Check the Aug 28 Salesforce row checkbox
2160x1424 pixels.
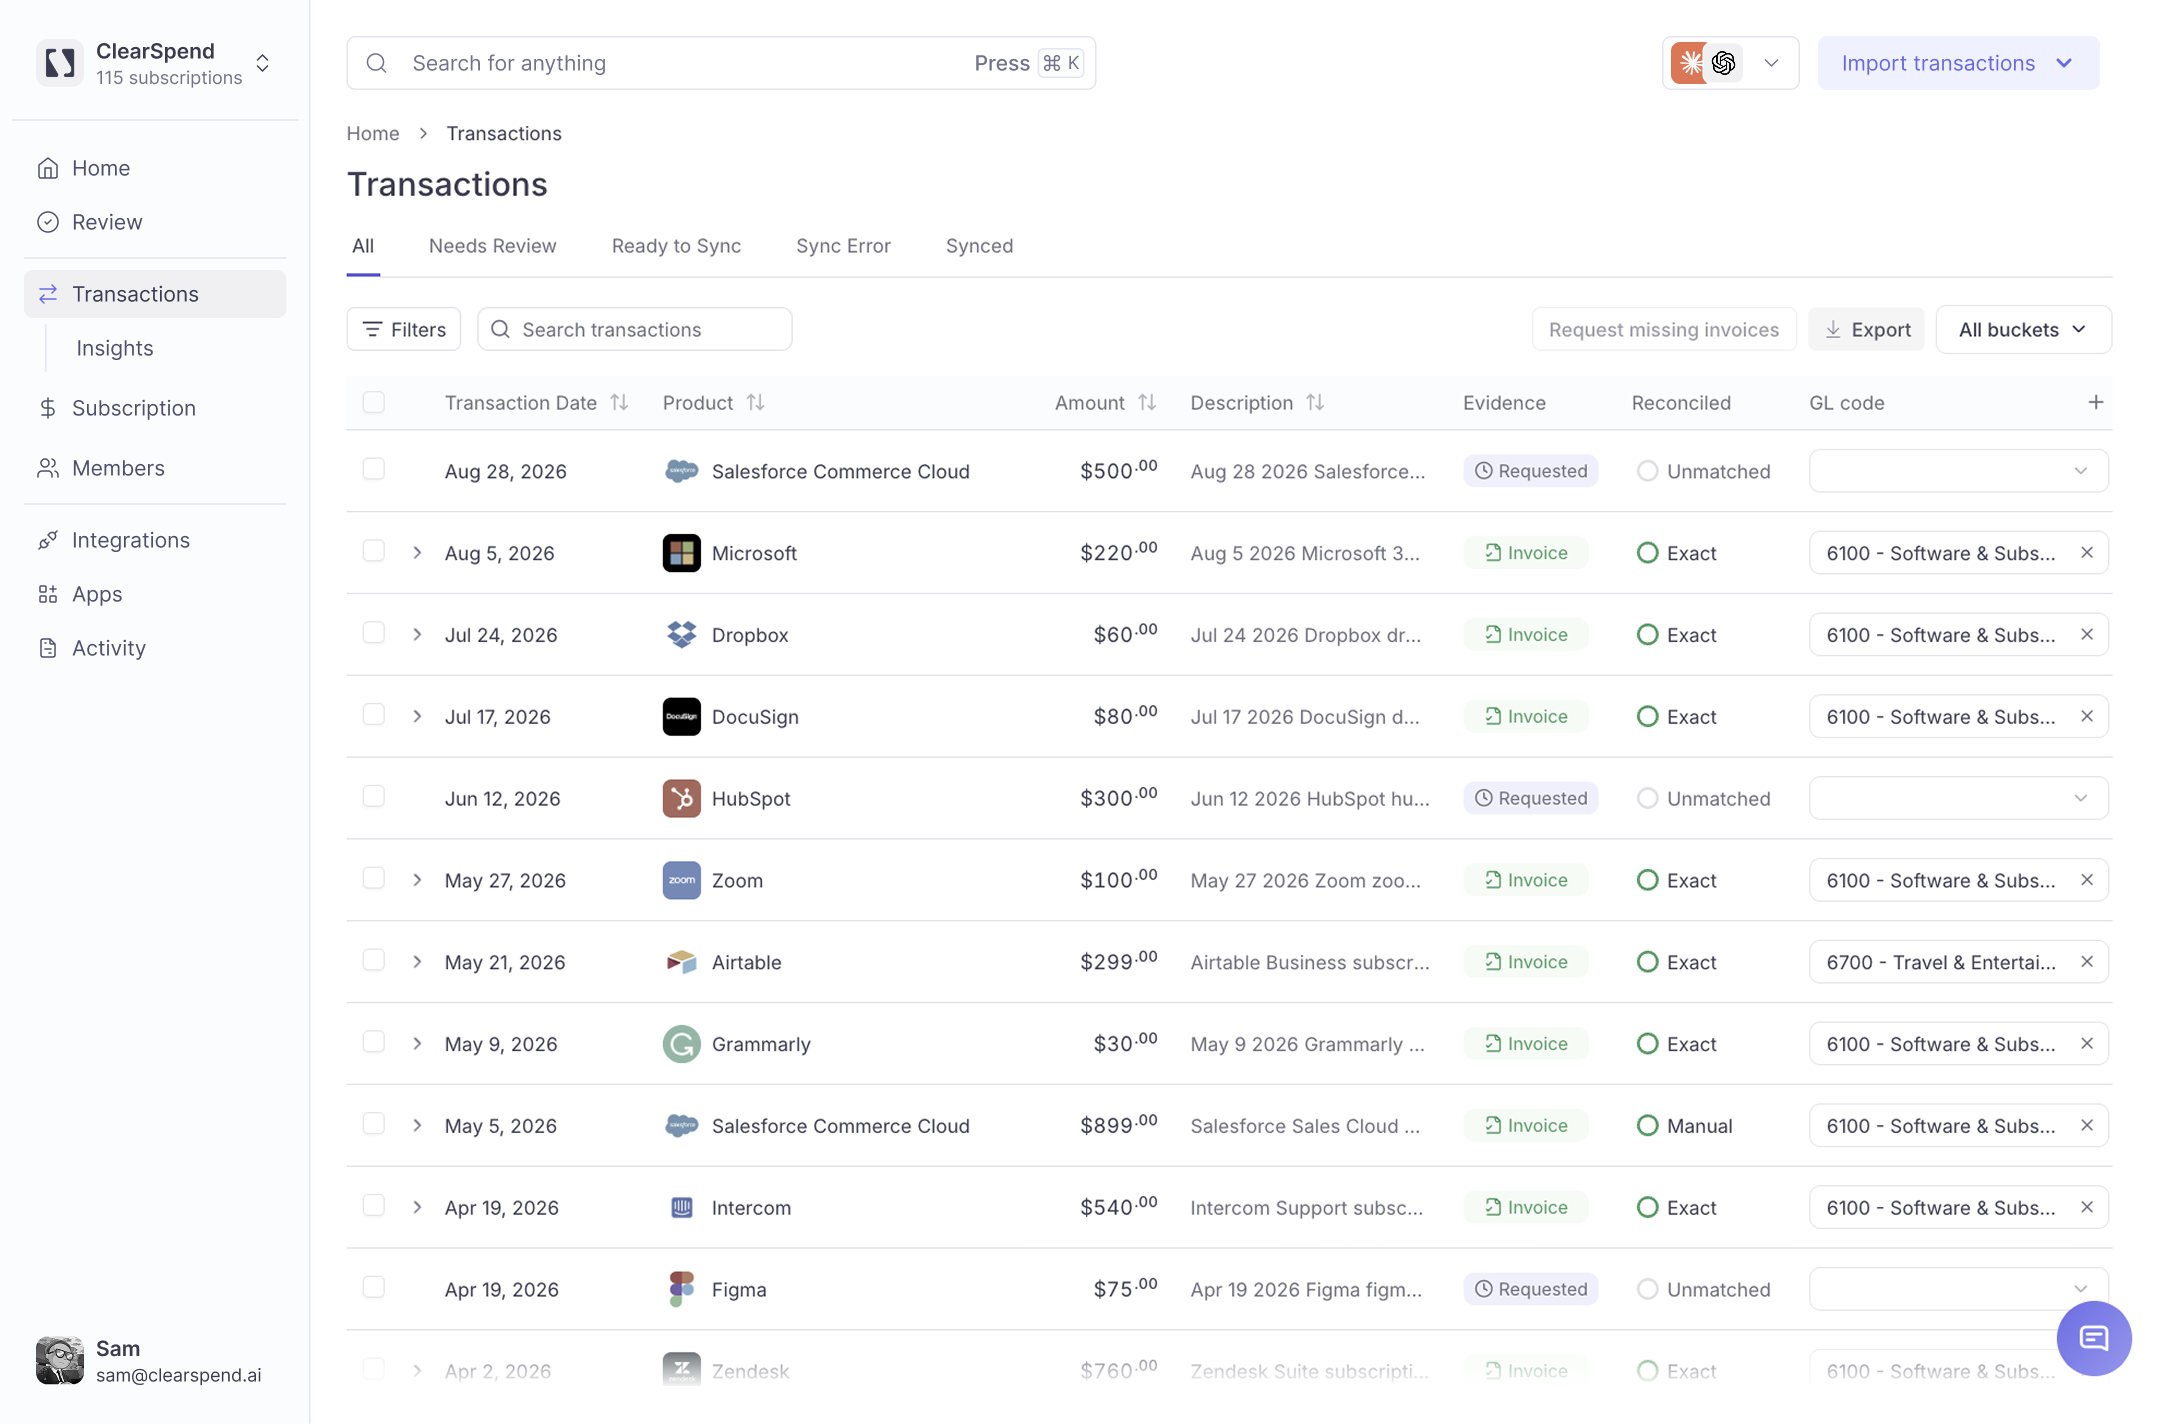pyautogui.click(x=374, y=469)
